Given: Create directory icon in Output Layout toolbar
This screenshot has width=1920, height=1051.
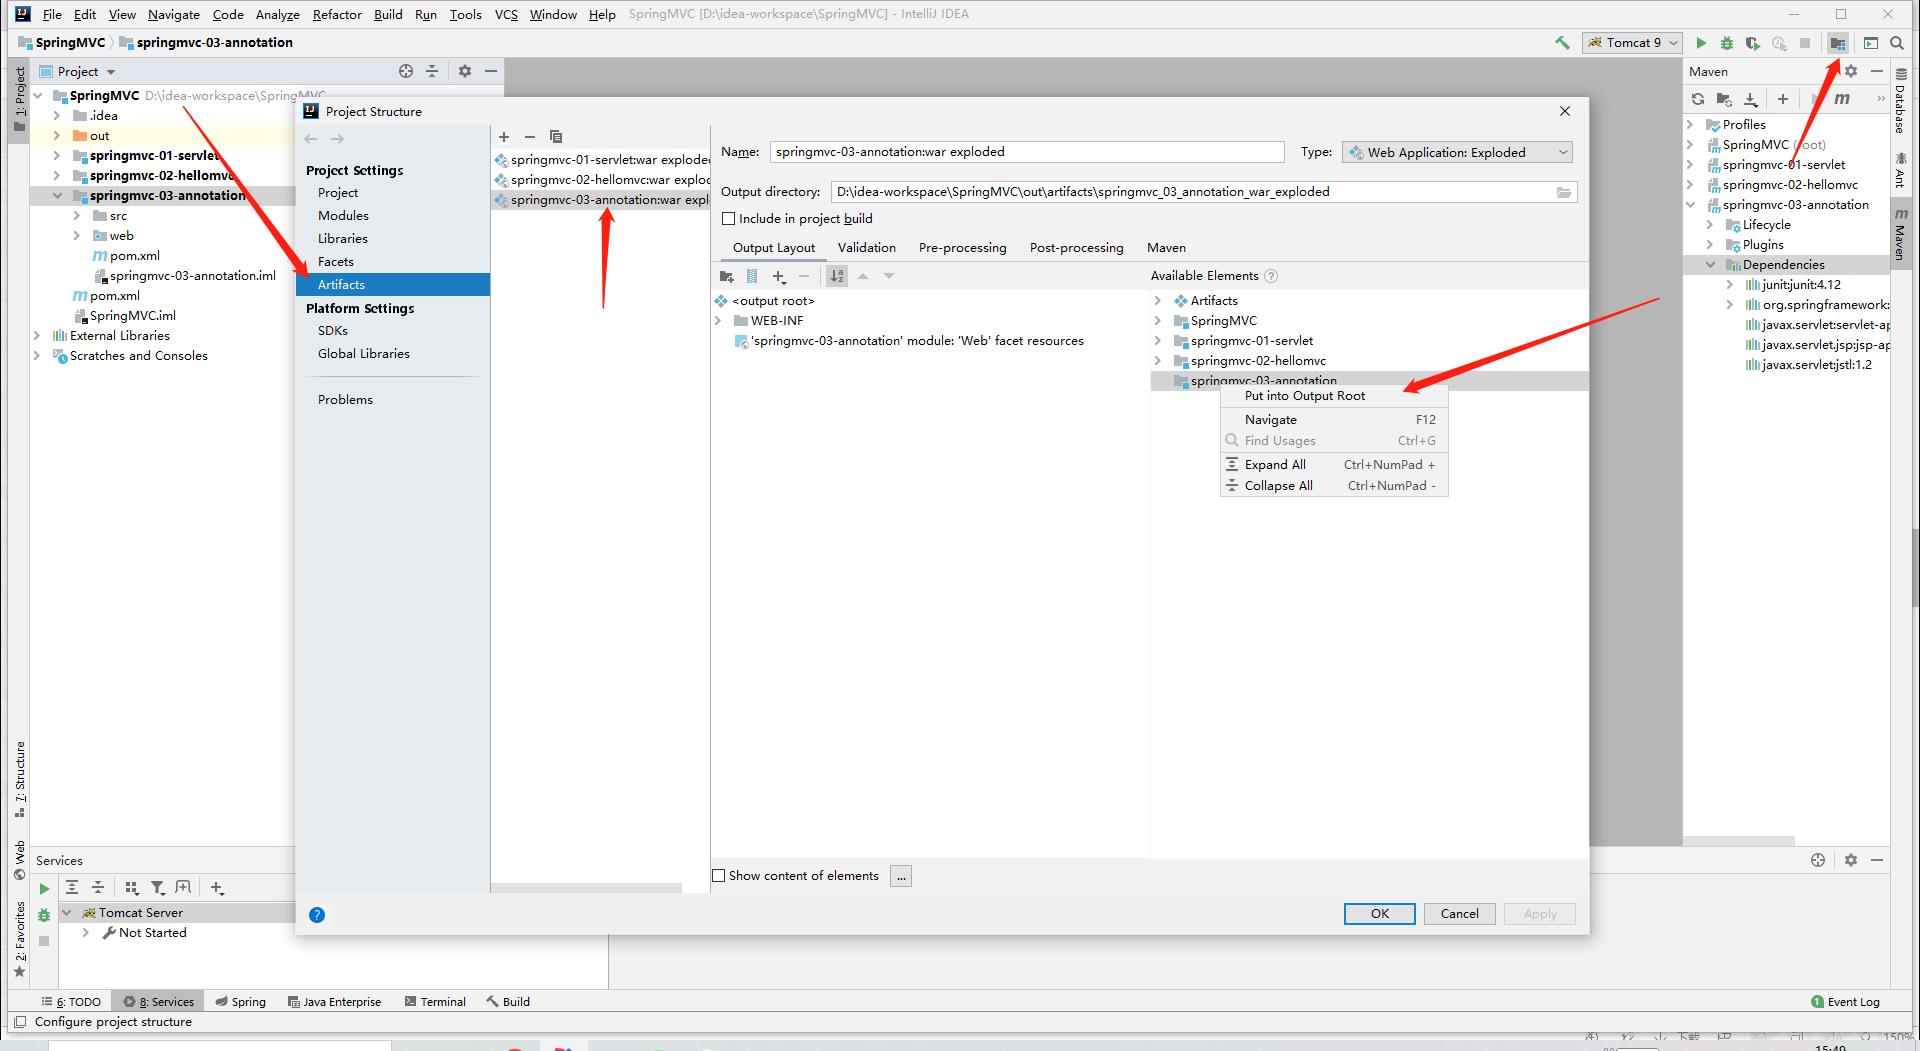Looking at the screenshot, I should (727, 276).
